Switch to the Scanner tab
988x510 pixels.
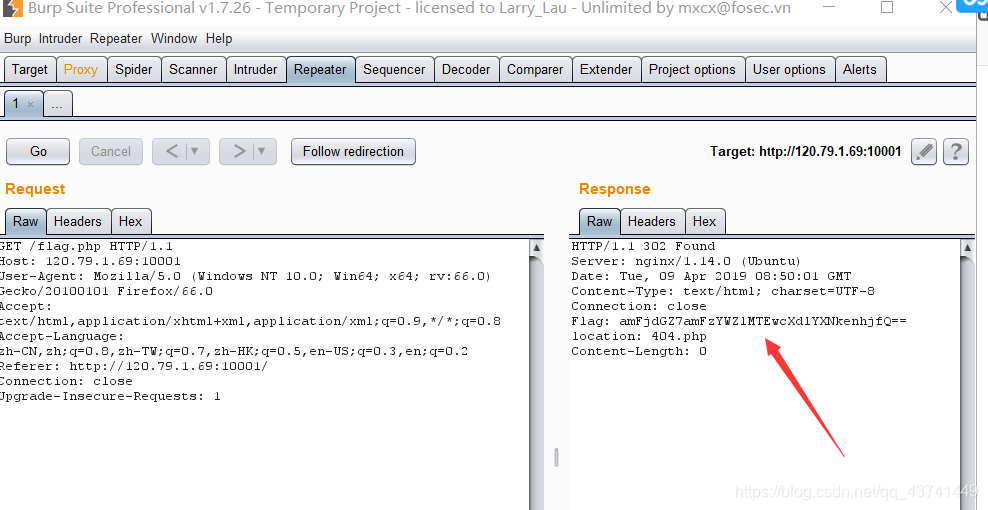[193, 69]
